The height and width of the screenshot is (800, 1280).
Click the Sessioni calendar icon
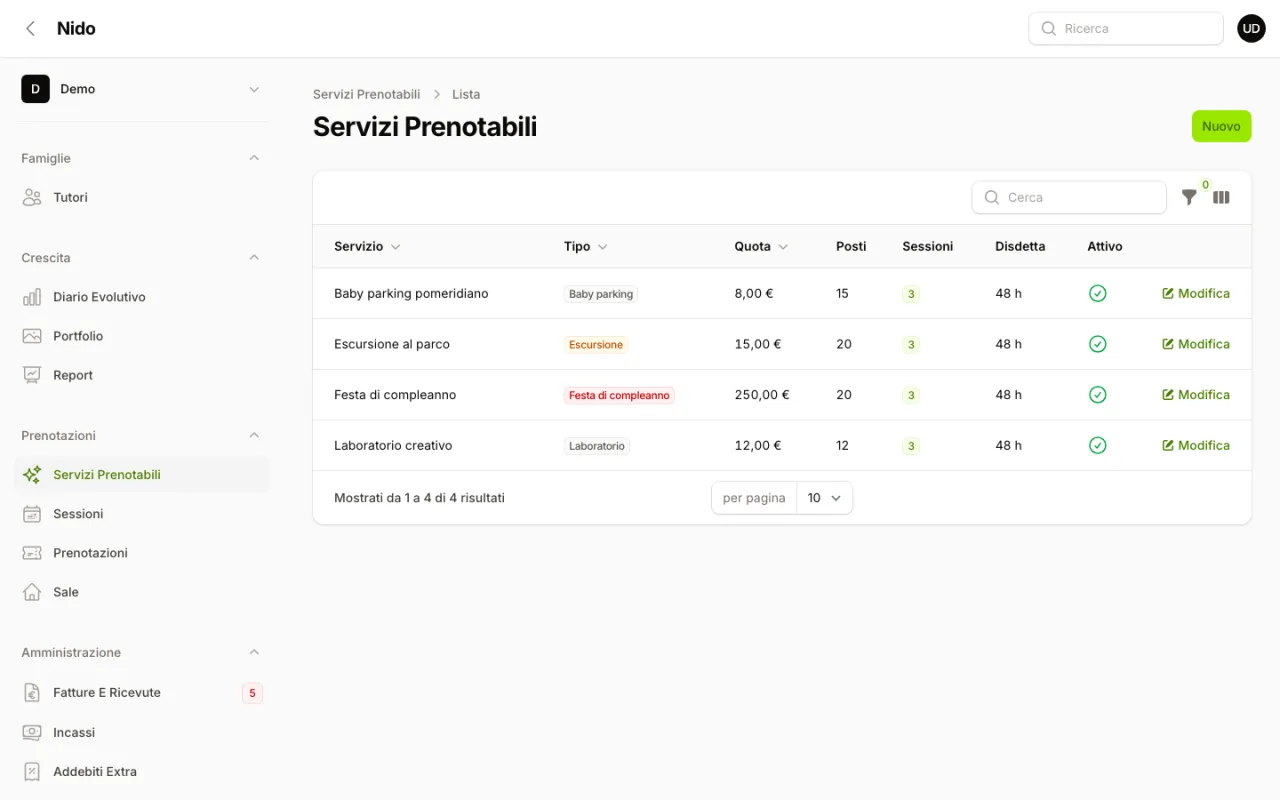32,514
